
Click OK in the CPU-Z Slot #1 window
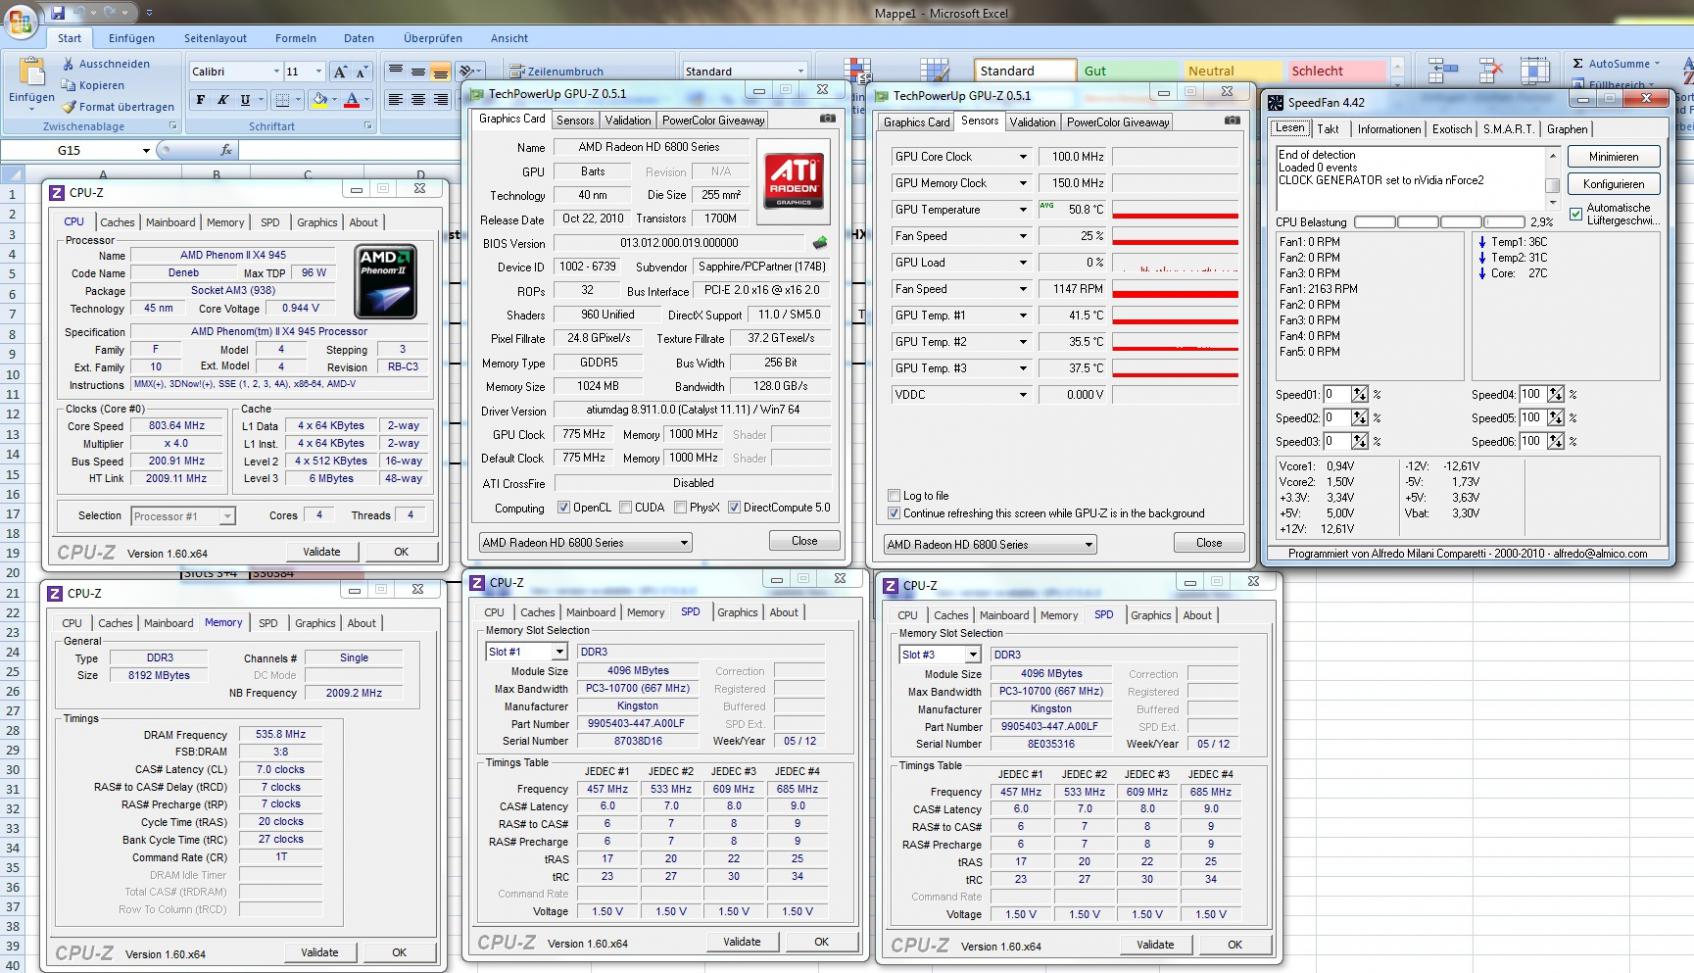pyautogui.click(x=821, y=941)
